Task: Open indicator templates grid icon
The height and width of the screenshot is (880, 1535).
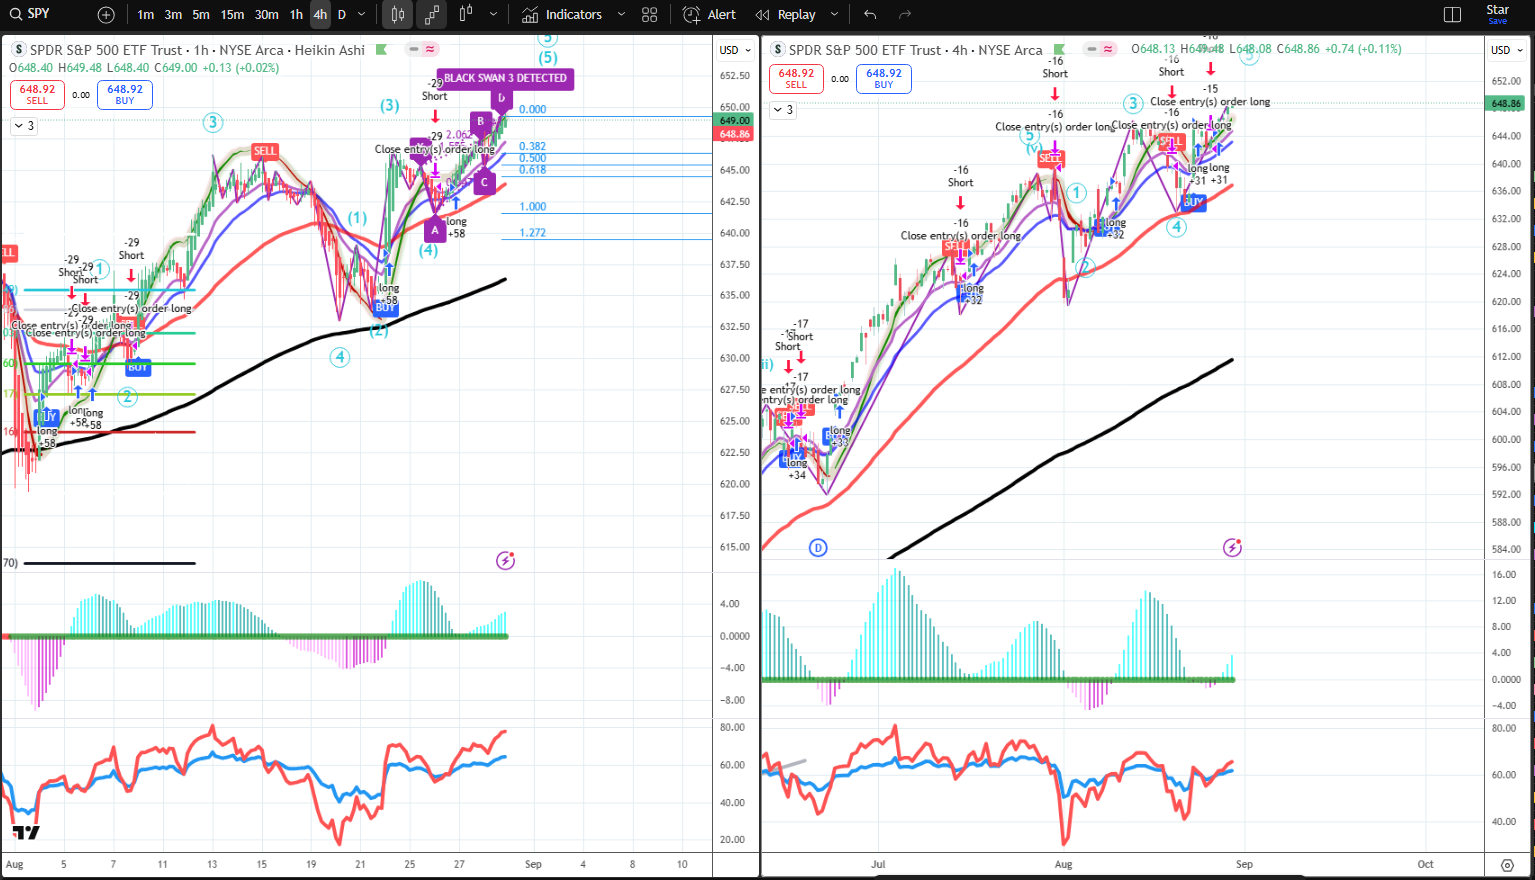Action: (650, 15)
